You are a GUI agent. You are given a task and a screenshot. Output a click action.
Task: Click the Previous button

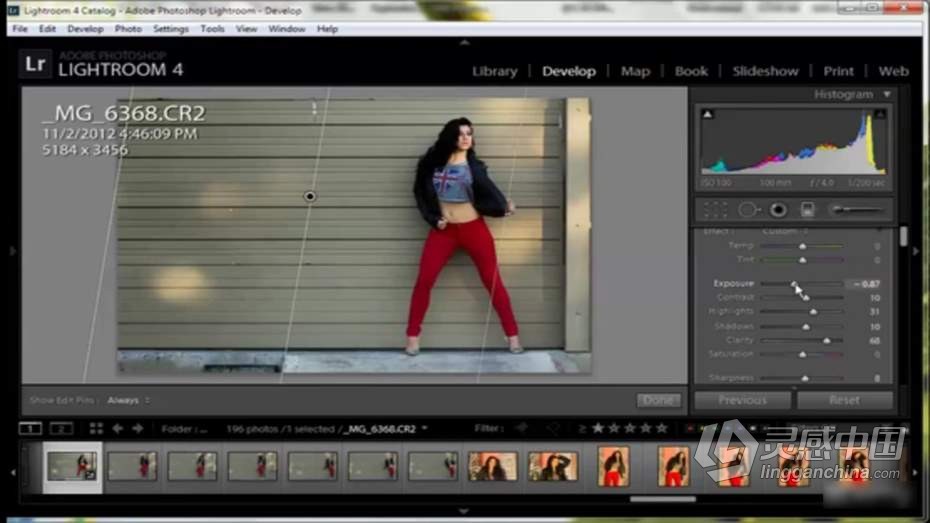click(742, 400)
